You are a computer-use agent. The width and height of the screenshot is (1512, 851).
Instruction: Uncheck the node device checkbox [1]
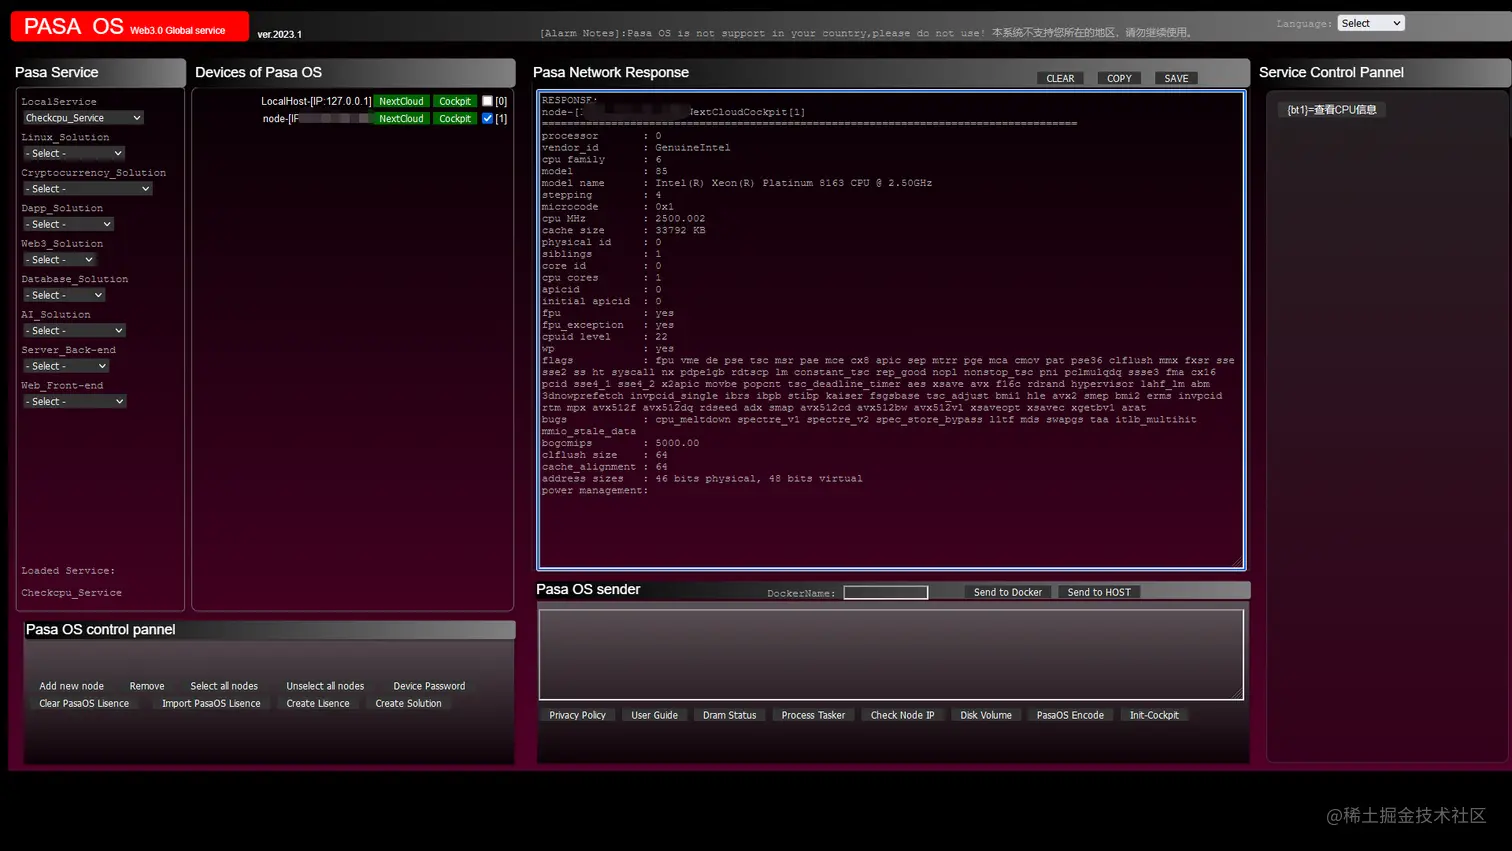487,118
